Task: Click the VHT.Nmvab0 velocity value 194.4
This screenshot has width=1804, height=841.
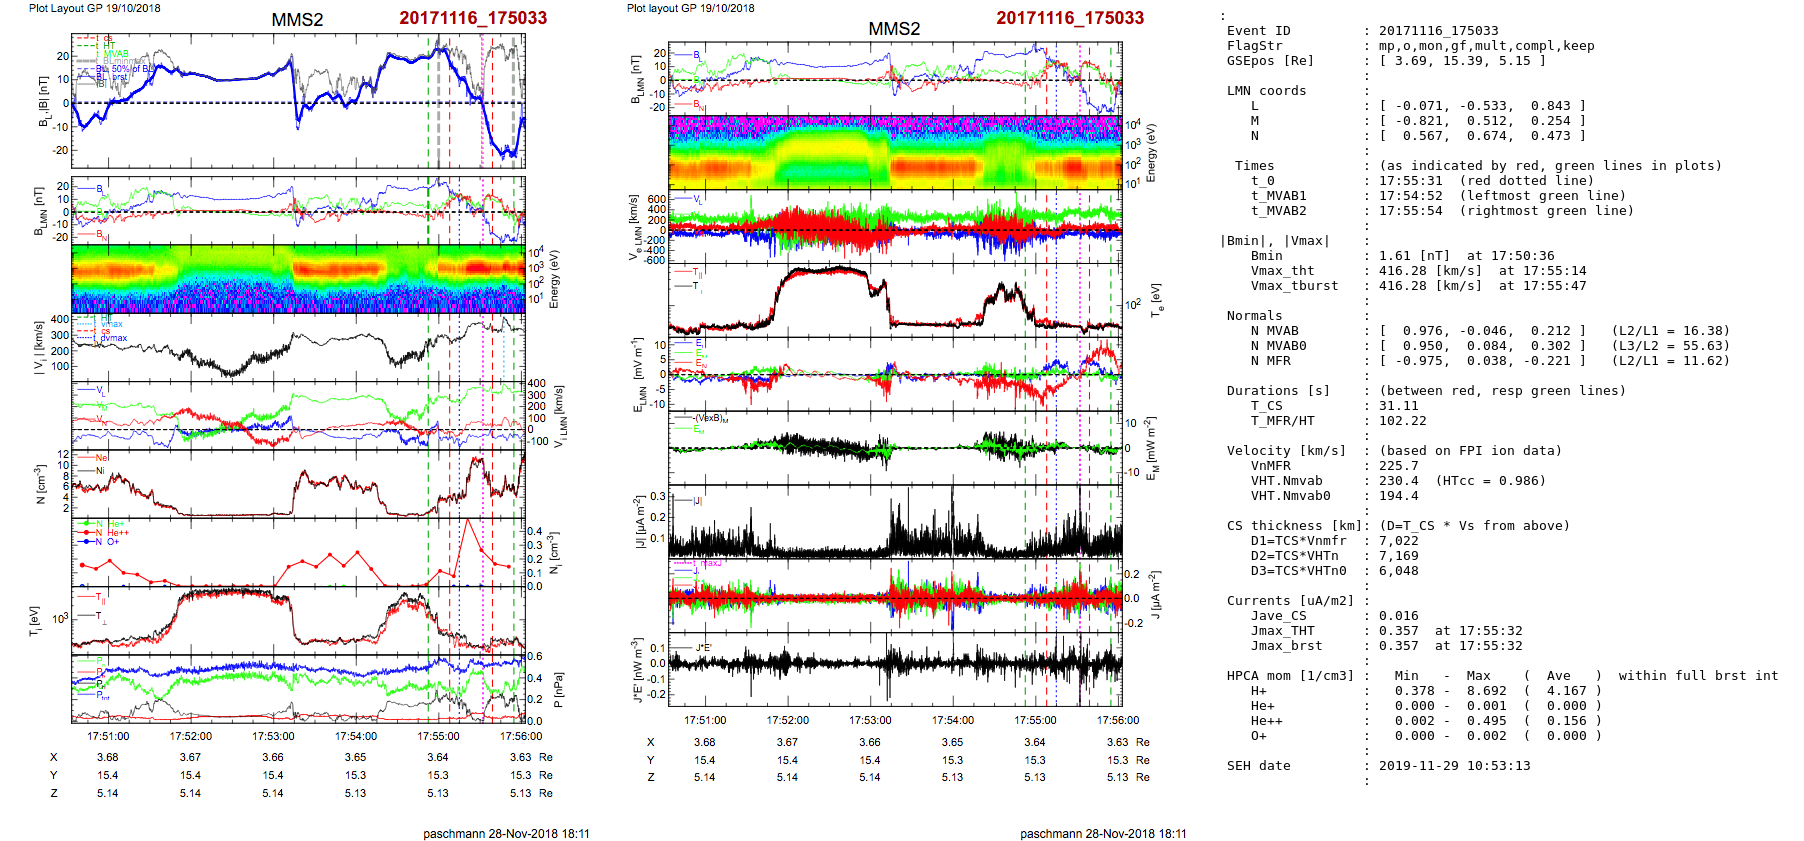Action: [x=1399, y=496]
